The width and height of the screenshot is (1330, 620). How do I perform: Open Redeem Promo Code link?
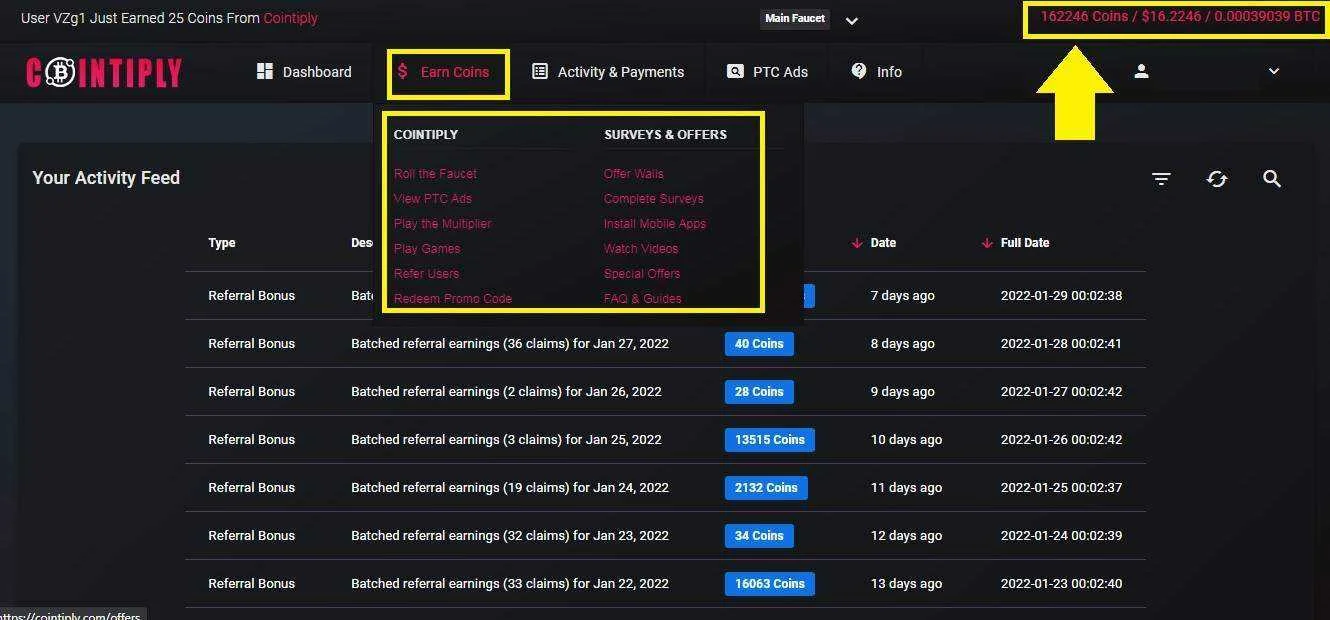453,299
